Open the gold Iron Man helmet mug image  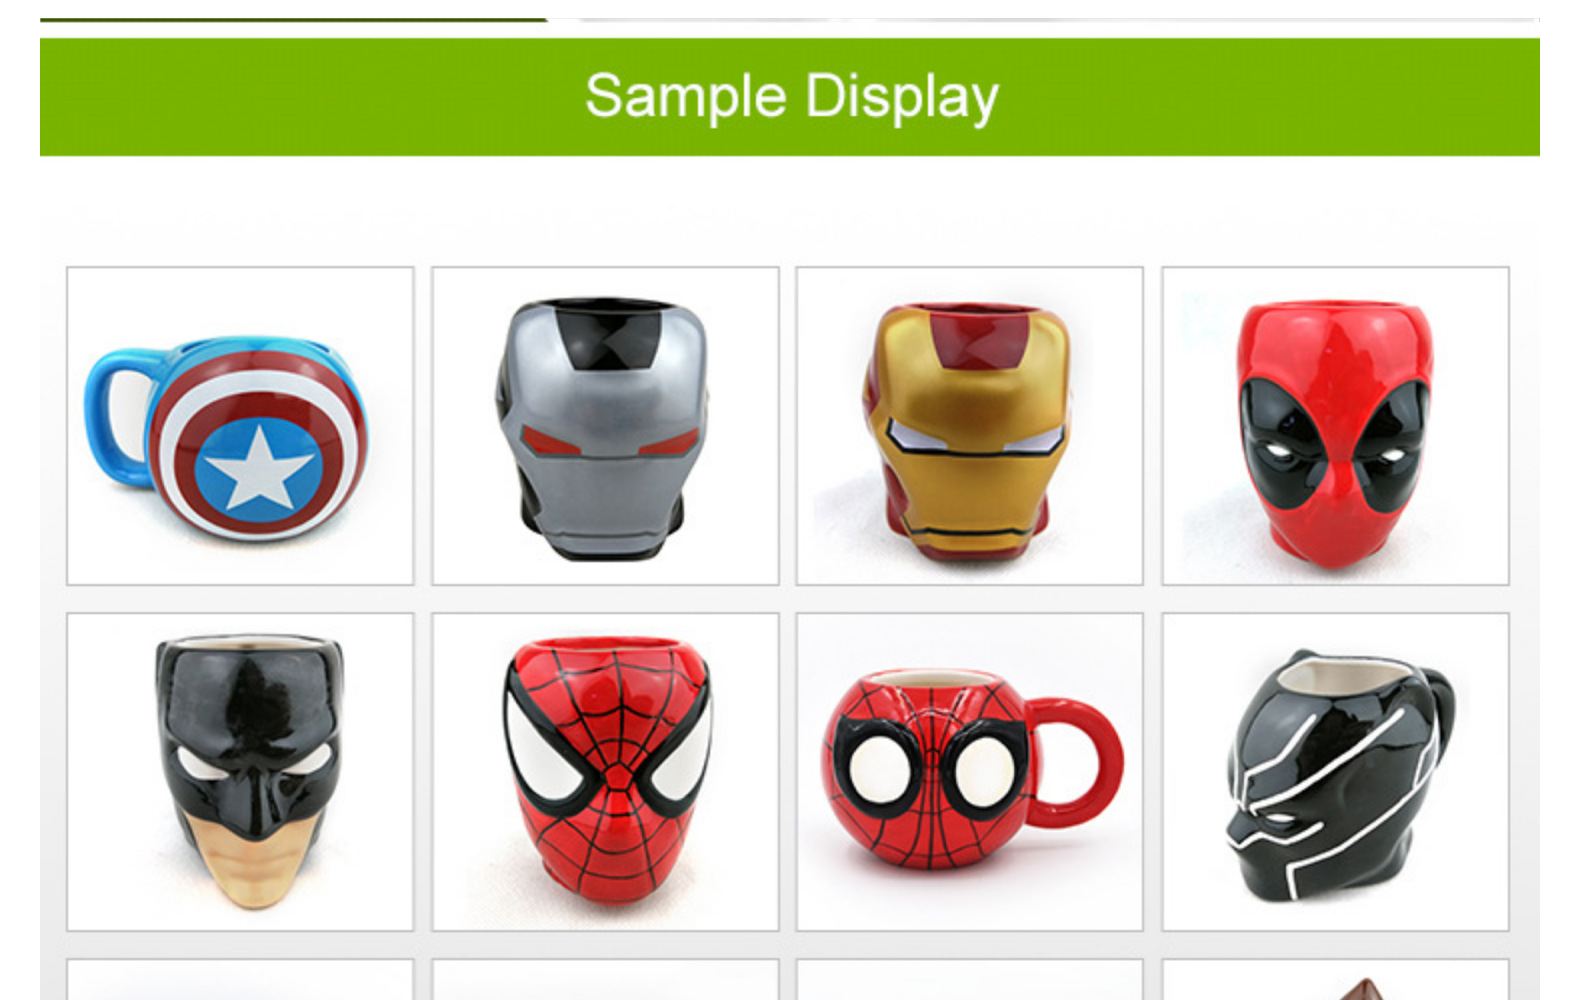click(x=969, y=426)
